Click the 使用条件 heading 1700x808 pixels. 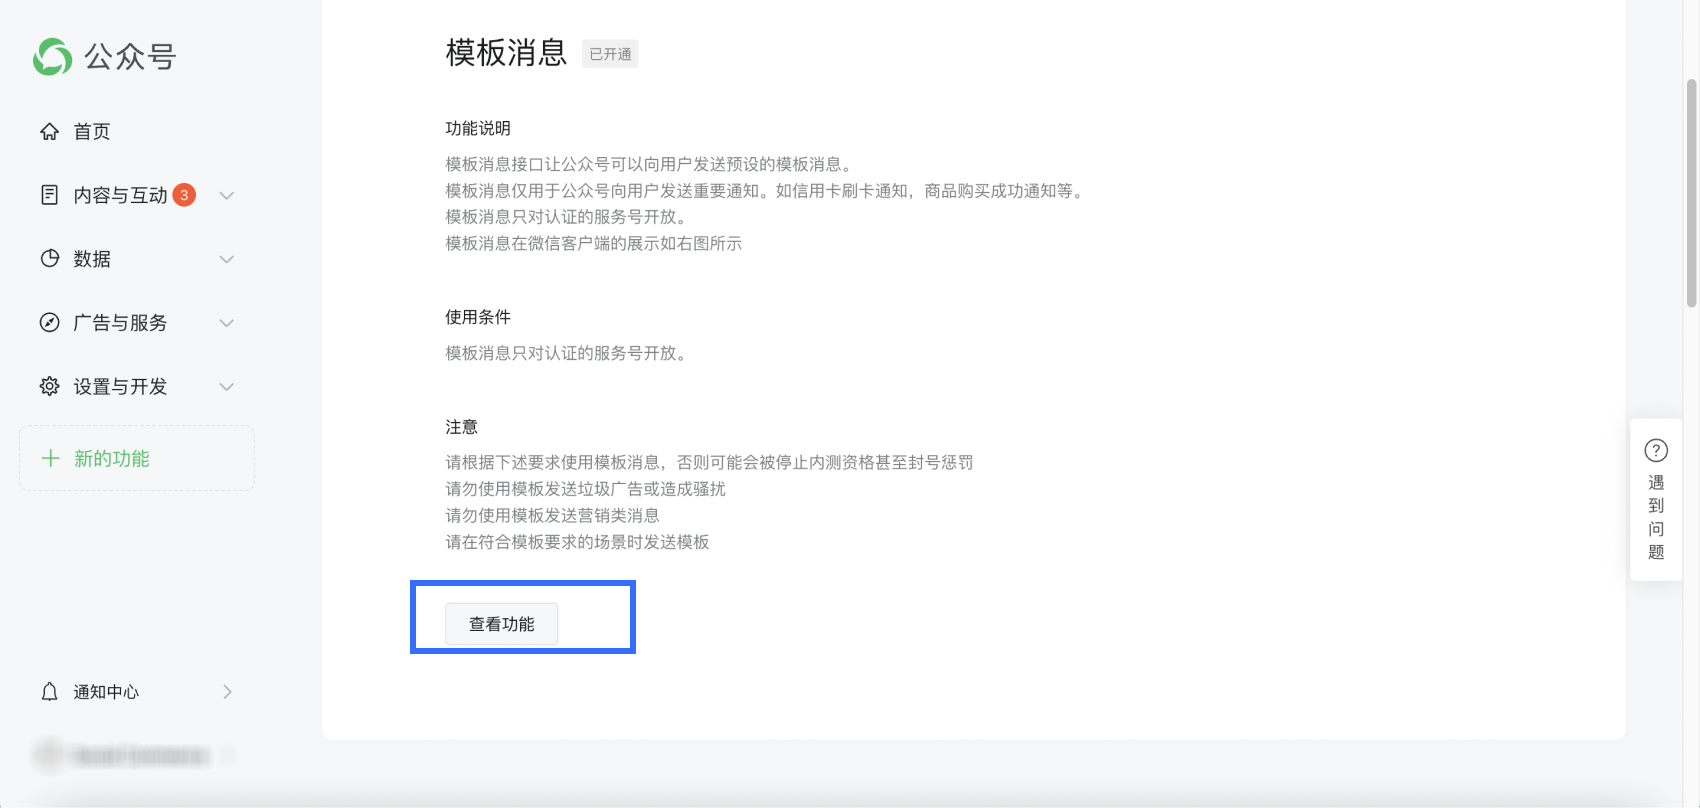click(x=478, y=317)
